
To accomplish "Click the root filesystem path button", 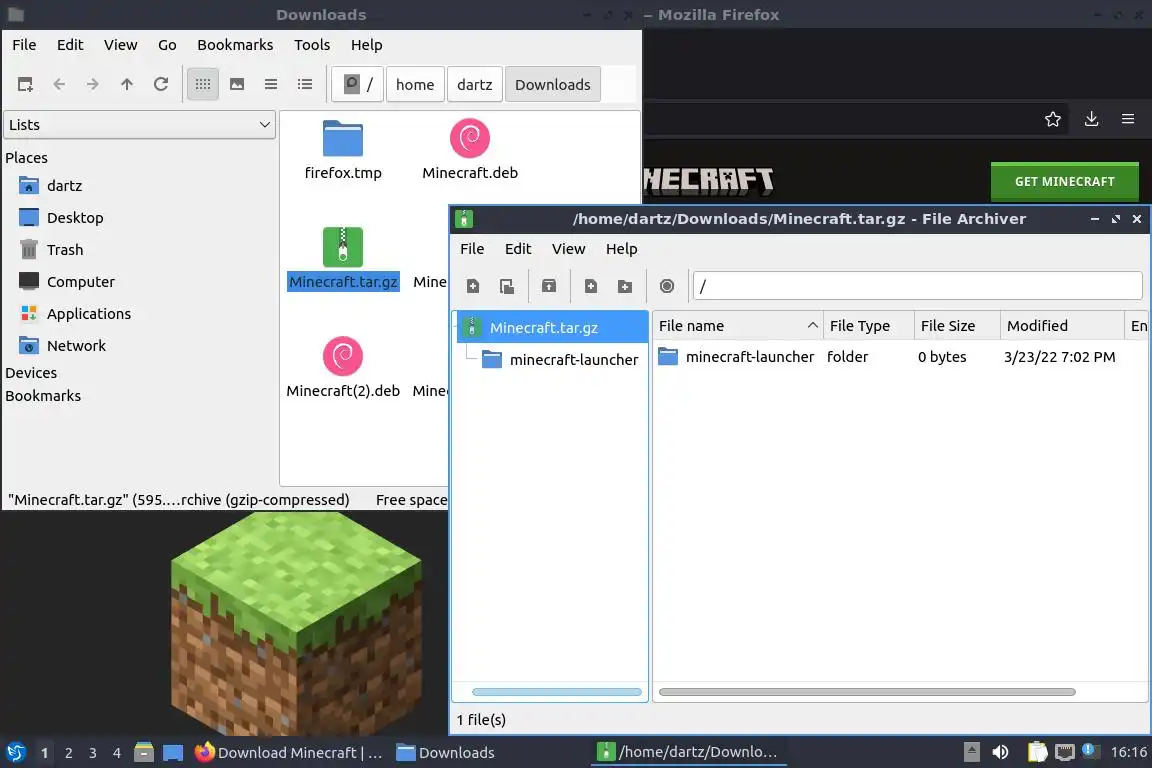I will tap(358, 84).
